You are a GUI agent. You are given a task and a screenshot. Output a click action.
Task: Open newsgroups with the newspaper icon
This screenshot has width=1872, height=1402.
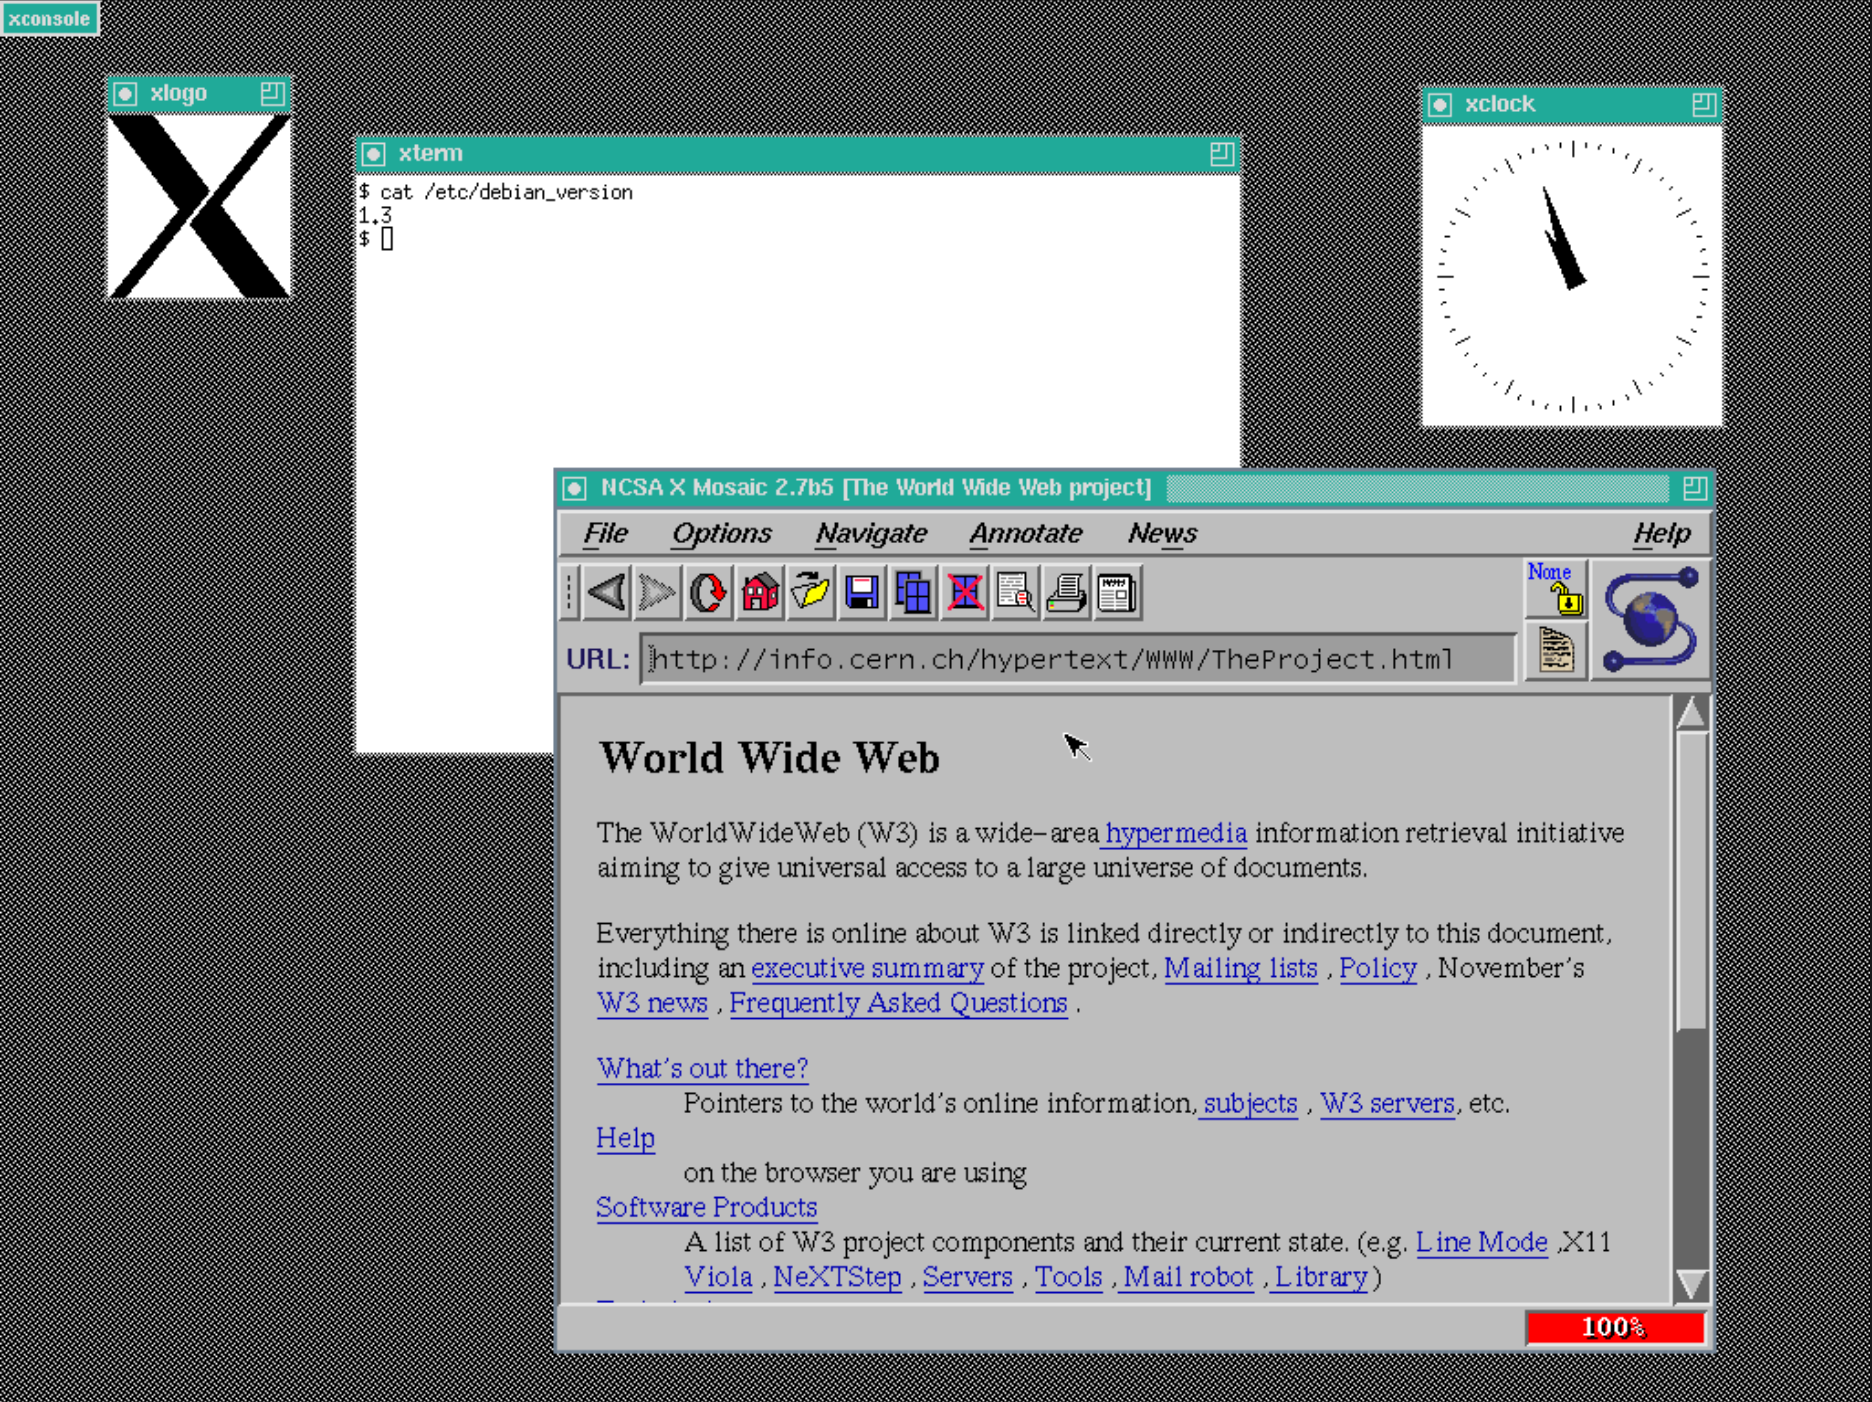click(1117, 593)
